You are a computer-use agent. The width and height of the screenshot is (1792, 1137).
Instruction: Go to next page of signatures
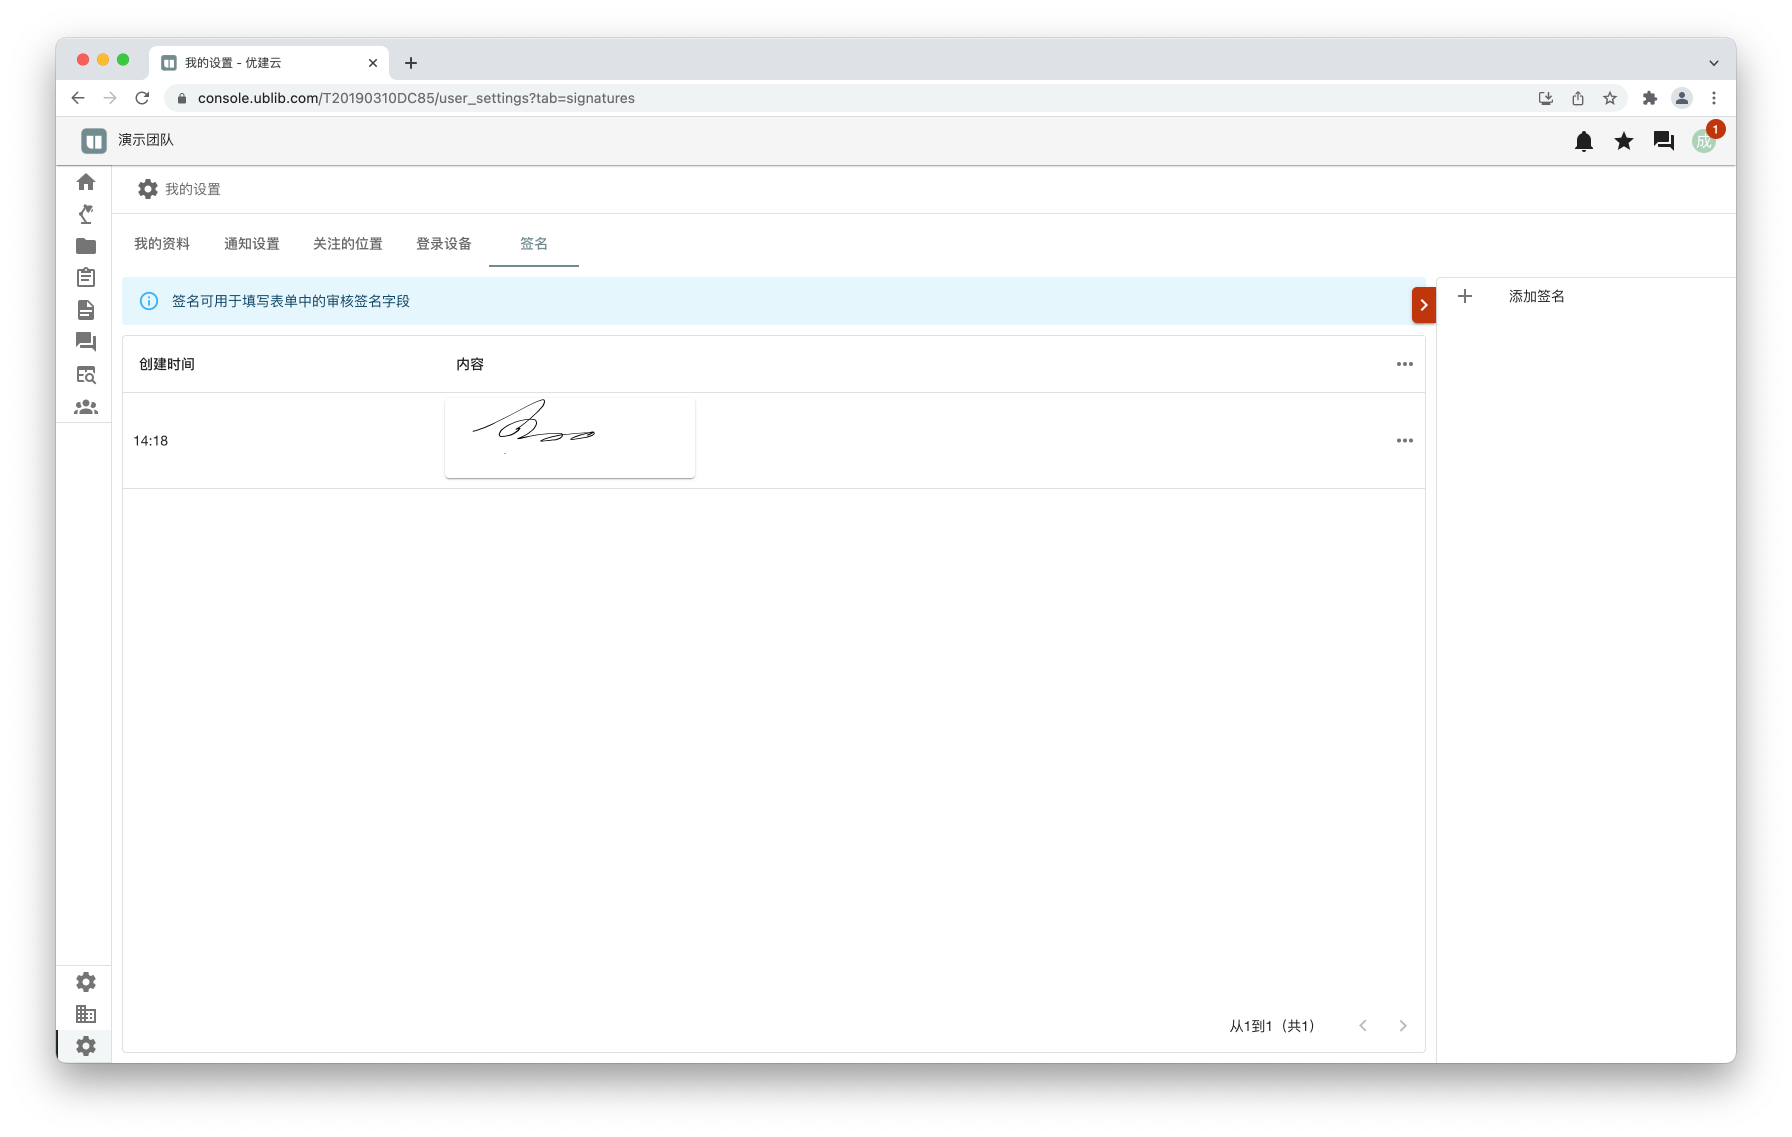tap(1402, 1026)
